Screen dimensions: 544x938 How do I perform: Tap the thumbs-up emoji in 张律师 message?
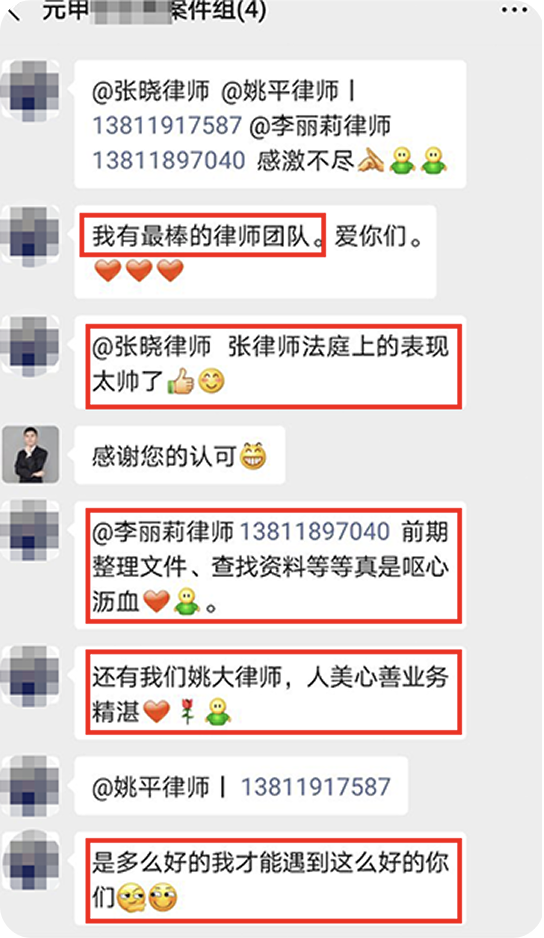(181, 380)
